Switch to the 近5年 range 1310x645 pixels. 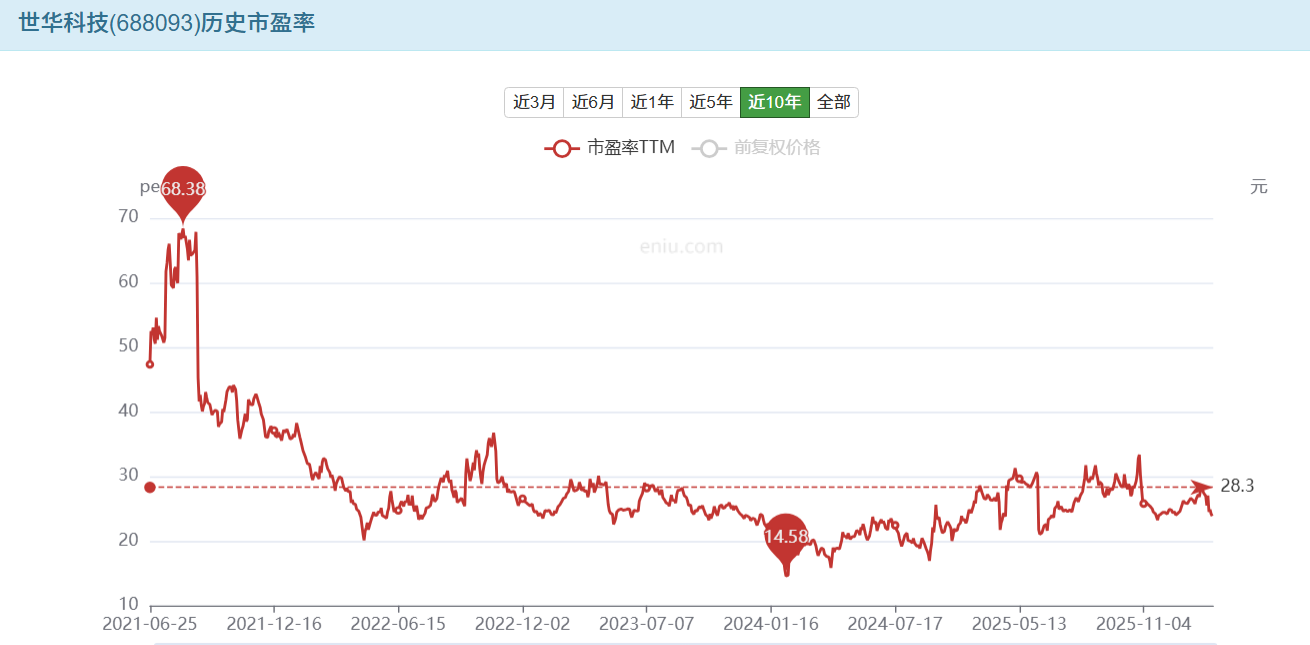point(711,102)
